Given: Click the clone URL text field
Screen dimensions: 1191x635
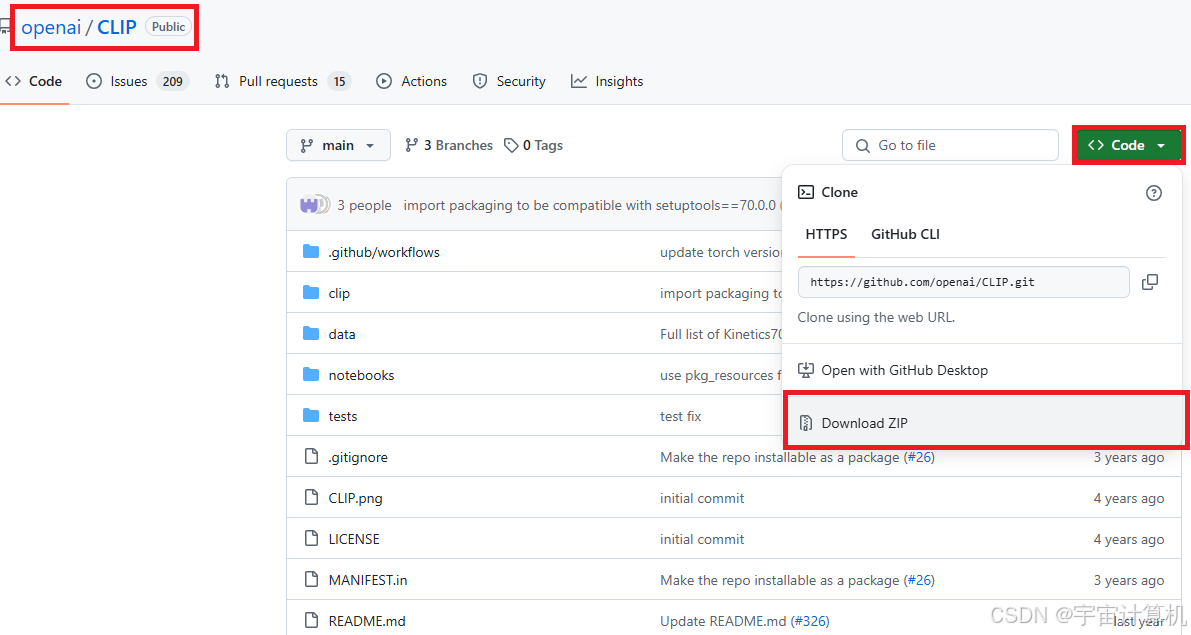Looking at the screenshot, I should (963, 282).
